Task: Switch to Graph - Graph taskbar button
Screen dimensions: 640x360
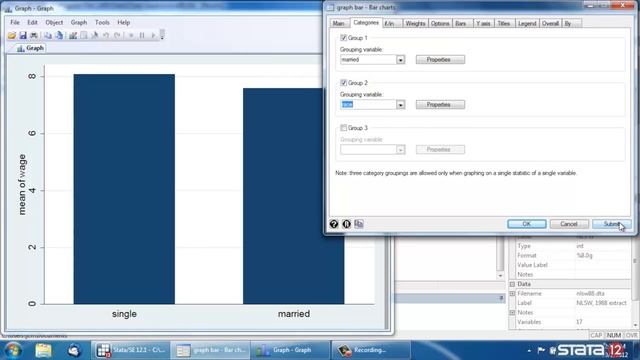Action: click(290, 350)
